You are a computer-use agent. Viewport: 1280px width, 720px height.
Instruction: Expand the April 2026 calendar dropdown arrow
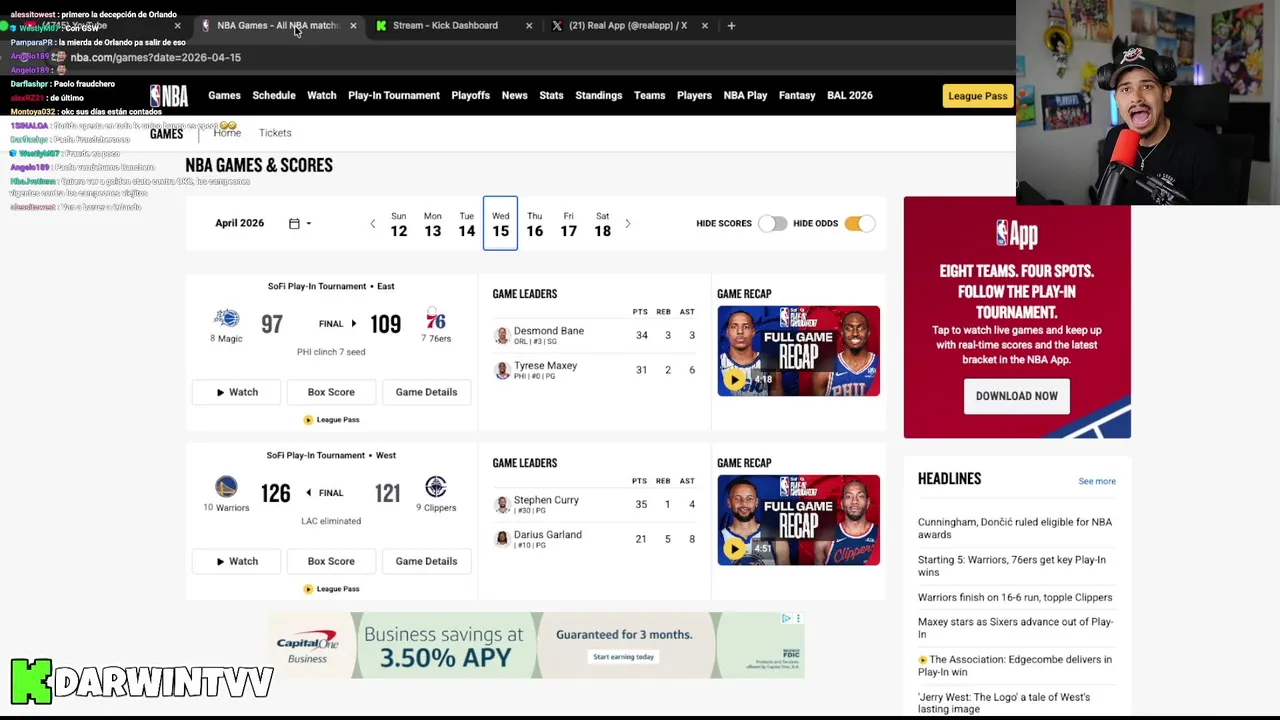(308, 224)
